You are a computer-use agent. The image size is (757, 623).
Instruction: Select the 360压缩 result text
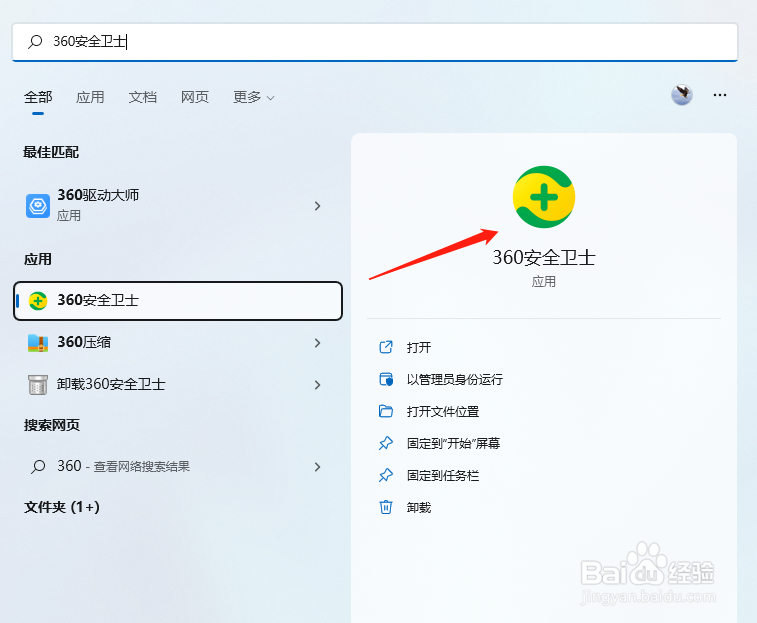point(84,342)
